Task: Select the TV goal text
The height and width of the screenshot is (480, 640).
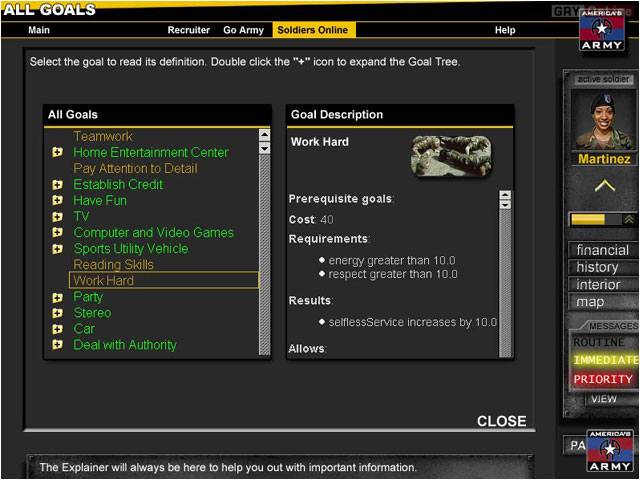Action: [81, 217]
